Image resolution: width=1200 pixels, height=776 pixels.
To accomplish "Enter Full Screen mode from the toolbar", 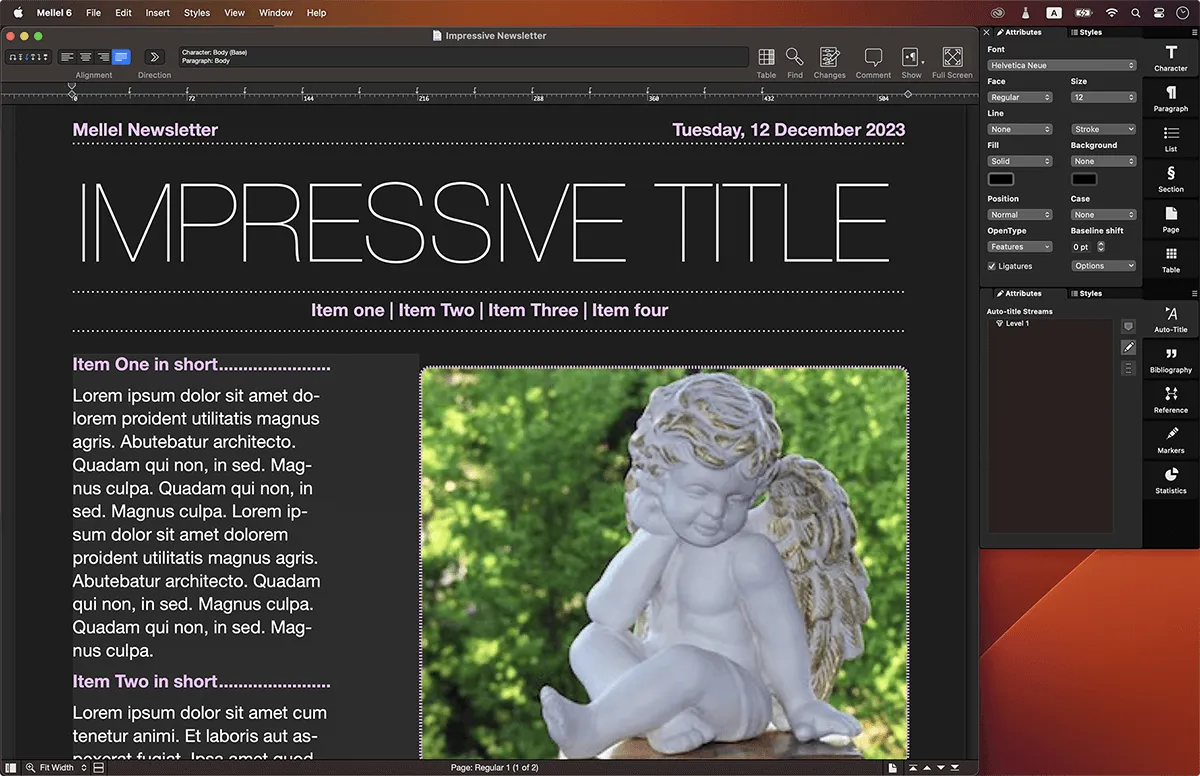I will (952, 58).
